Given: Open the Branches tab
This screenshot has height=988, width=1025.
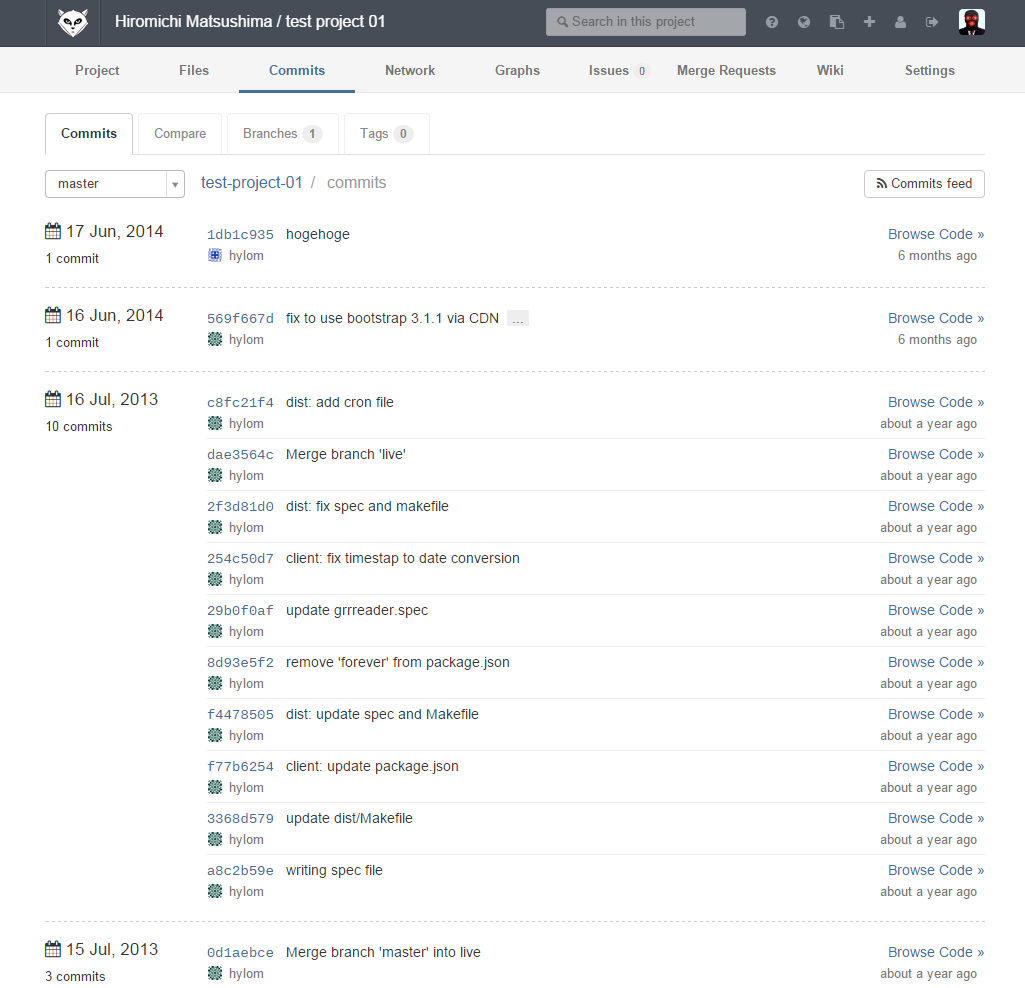Looking at the screenshot, I should [282, 134].
